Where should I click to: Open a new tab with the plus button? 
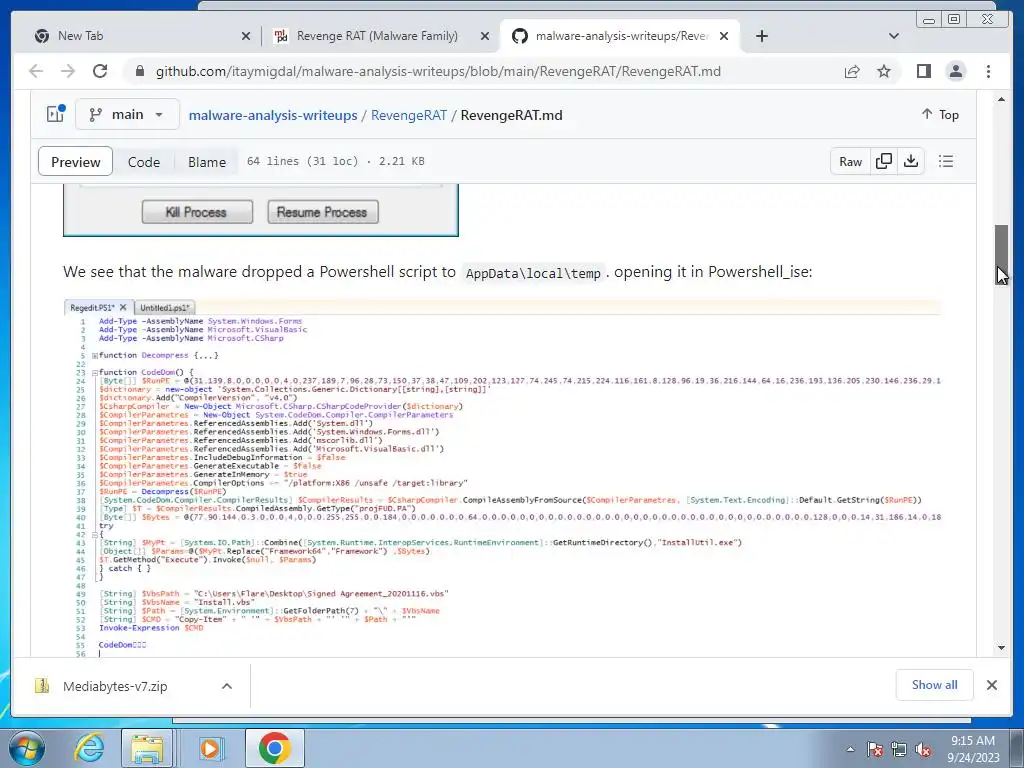761,36
